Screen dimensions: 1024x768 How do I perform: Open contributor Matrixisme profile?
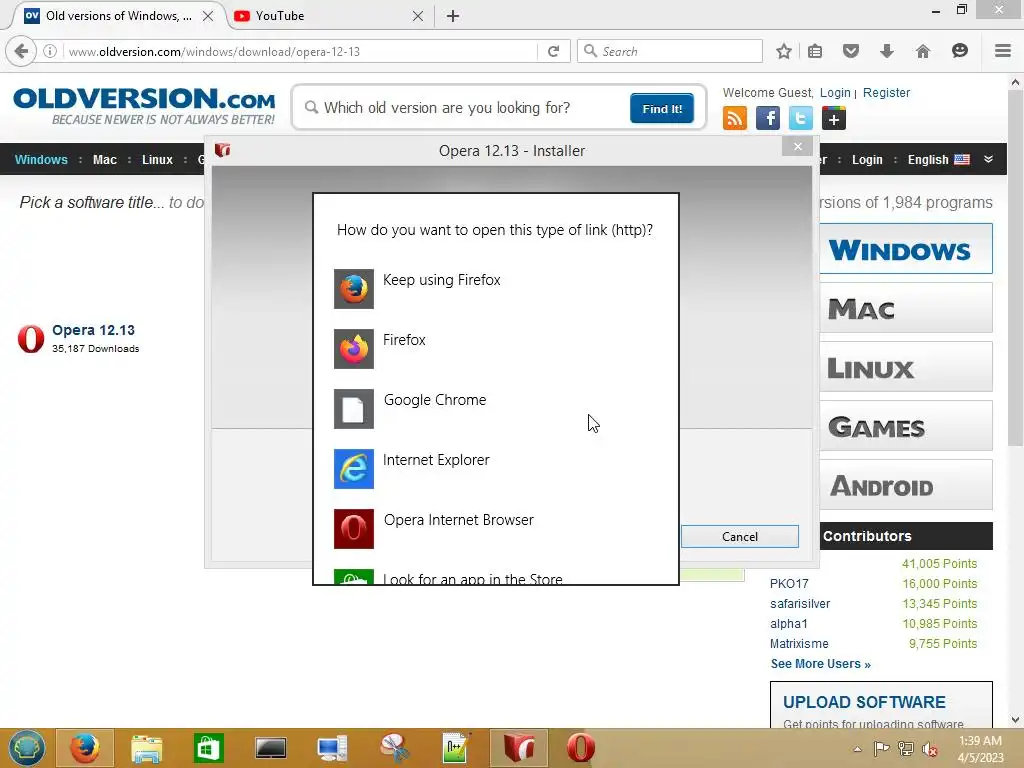point(799,643)
